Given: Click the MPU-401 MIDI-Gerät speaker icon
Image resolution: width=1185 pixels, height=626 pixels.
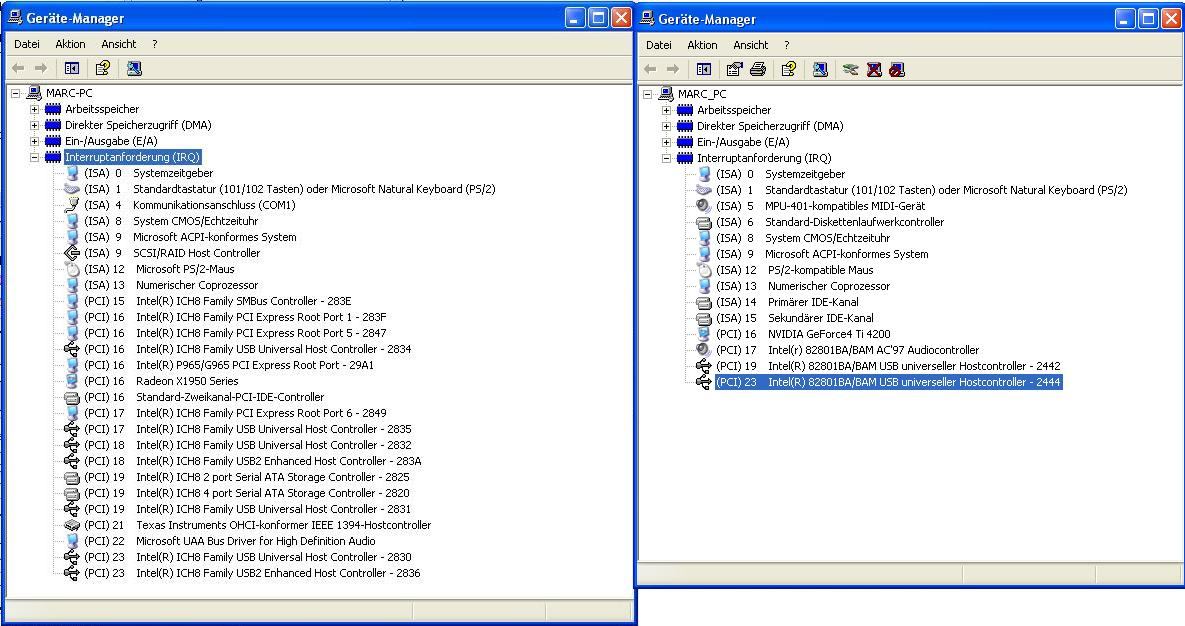Looking at the screenshot, I should pyautogui.click(x=704, y=206).
